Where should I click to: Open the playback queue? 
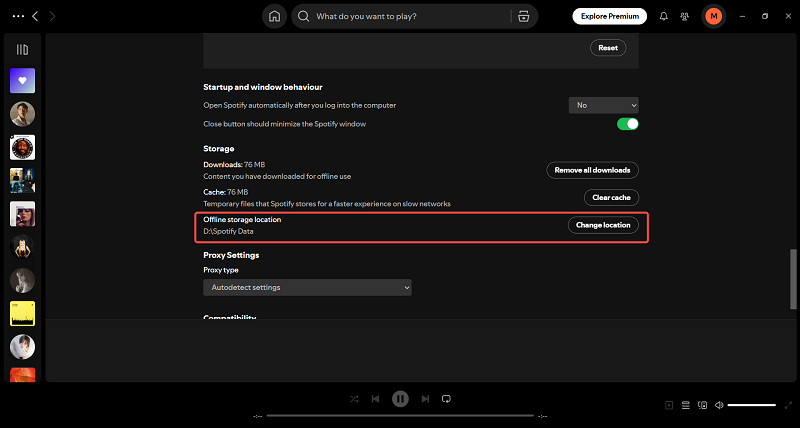686,405
